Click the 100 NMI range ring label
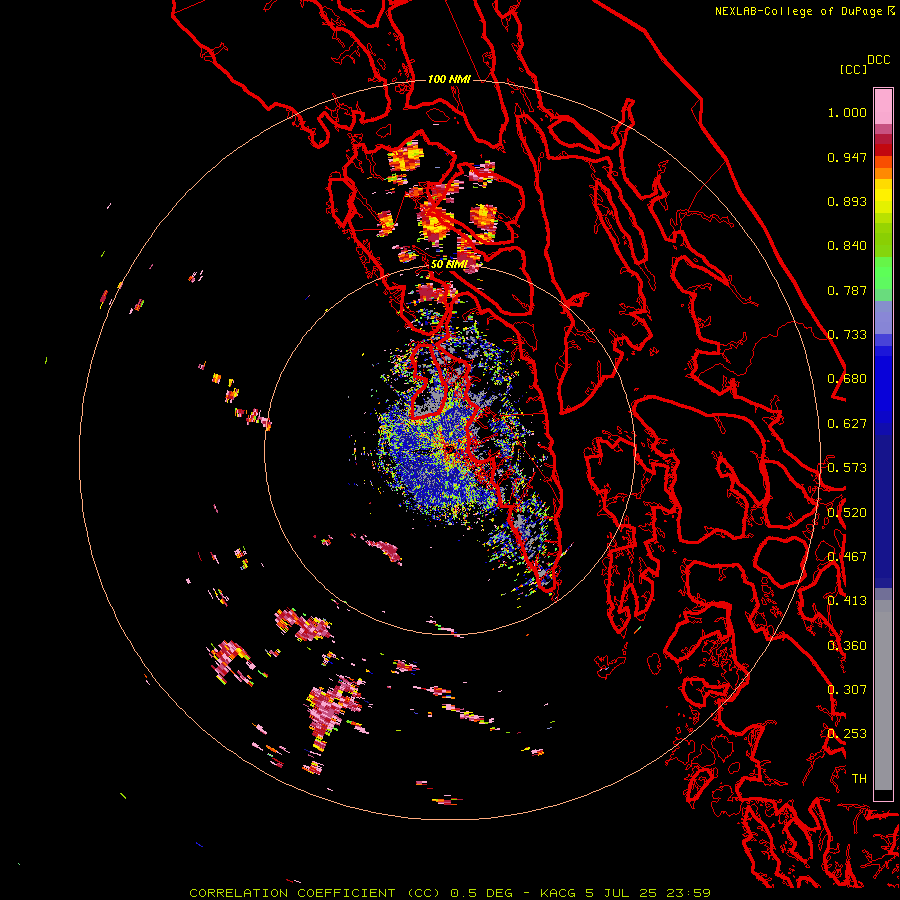The width and height of the screenshot is (900, 900). coord(449,79)
